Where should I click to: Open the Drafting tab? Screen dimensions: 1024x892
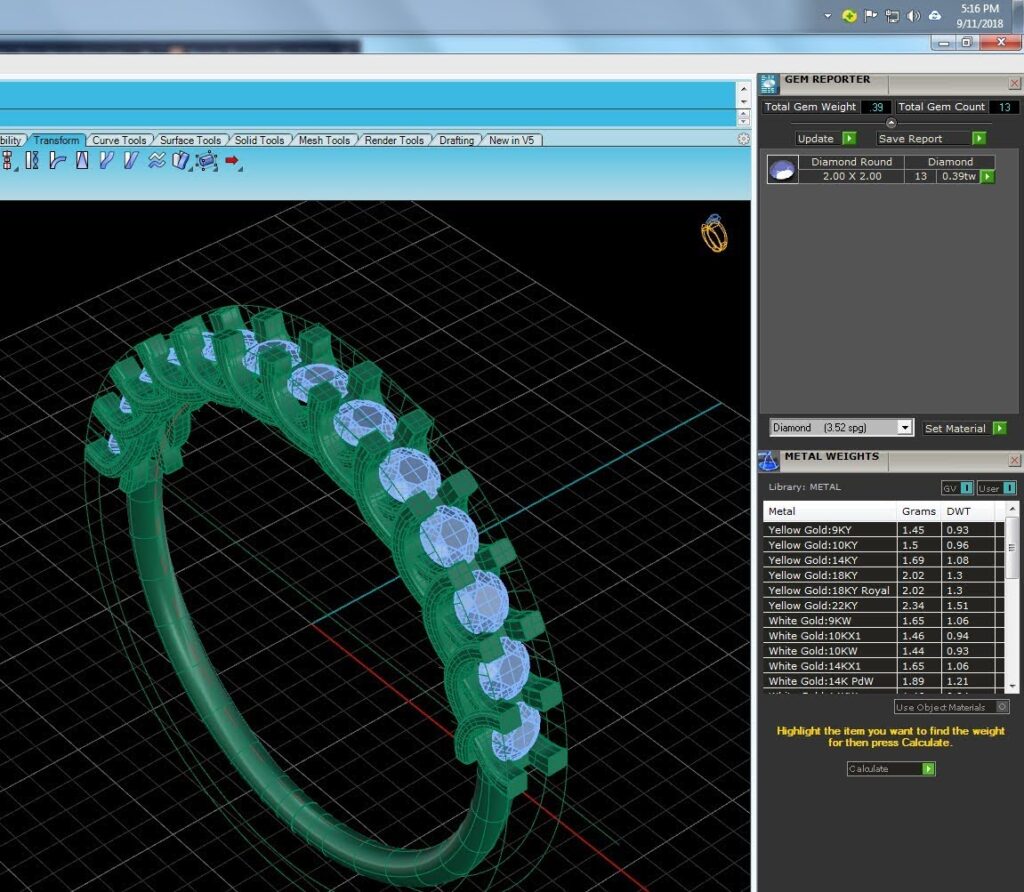coord(456,140)
